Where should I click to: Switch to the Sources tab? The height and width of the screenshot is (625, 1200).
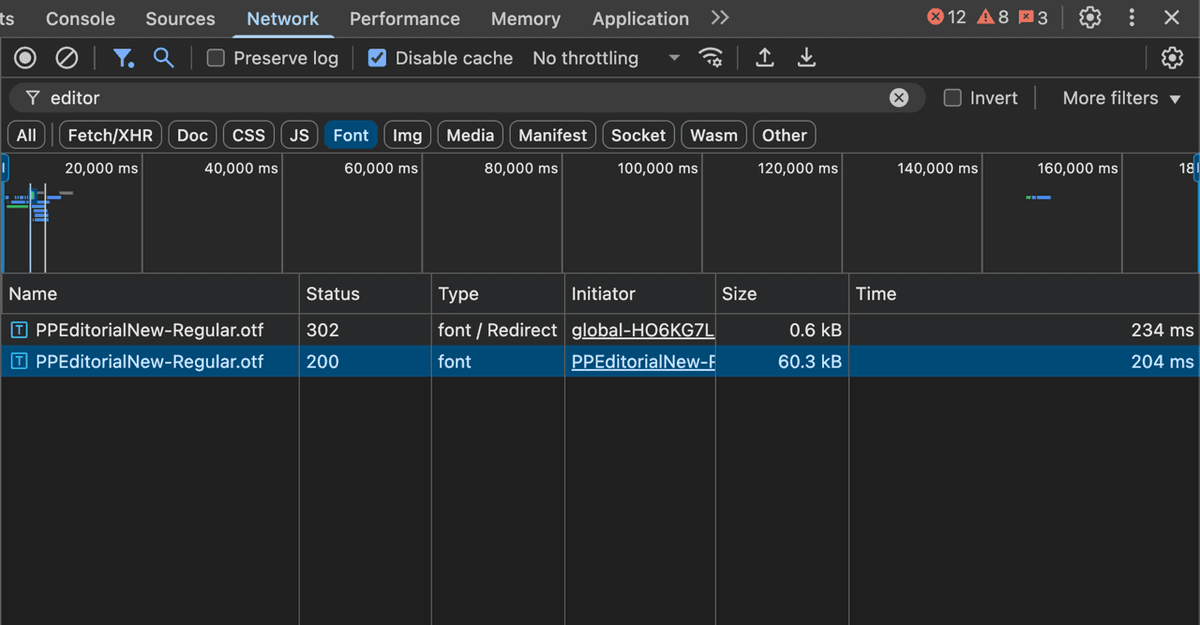click(x=180, y=18)
